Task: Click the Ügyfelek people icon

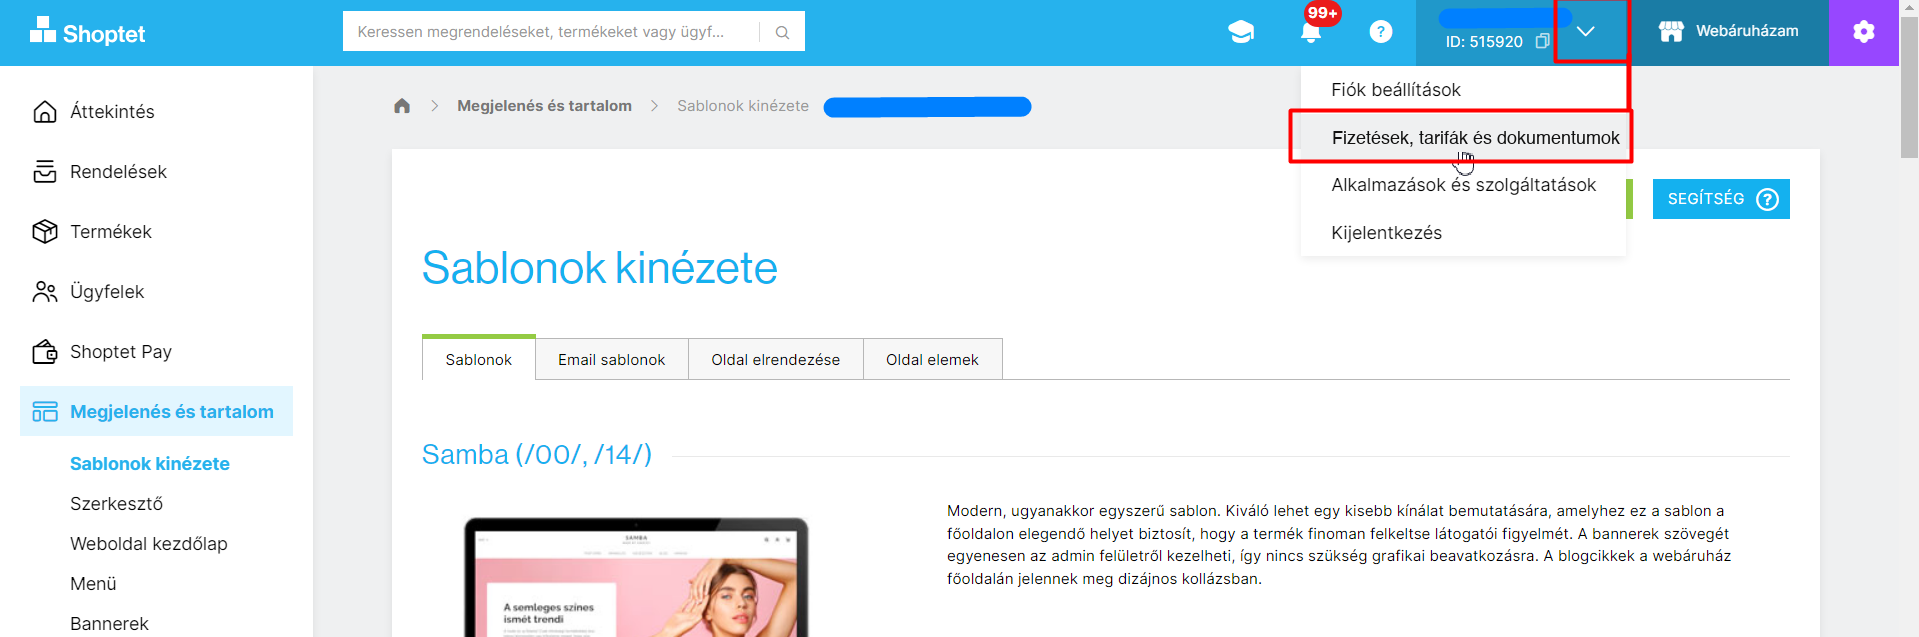Action: [45, 291]
